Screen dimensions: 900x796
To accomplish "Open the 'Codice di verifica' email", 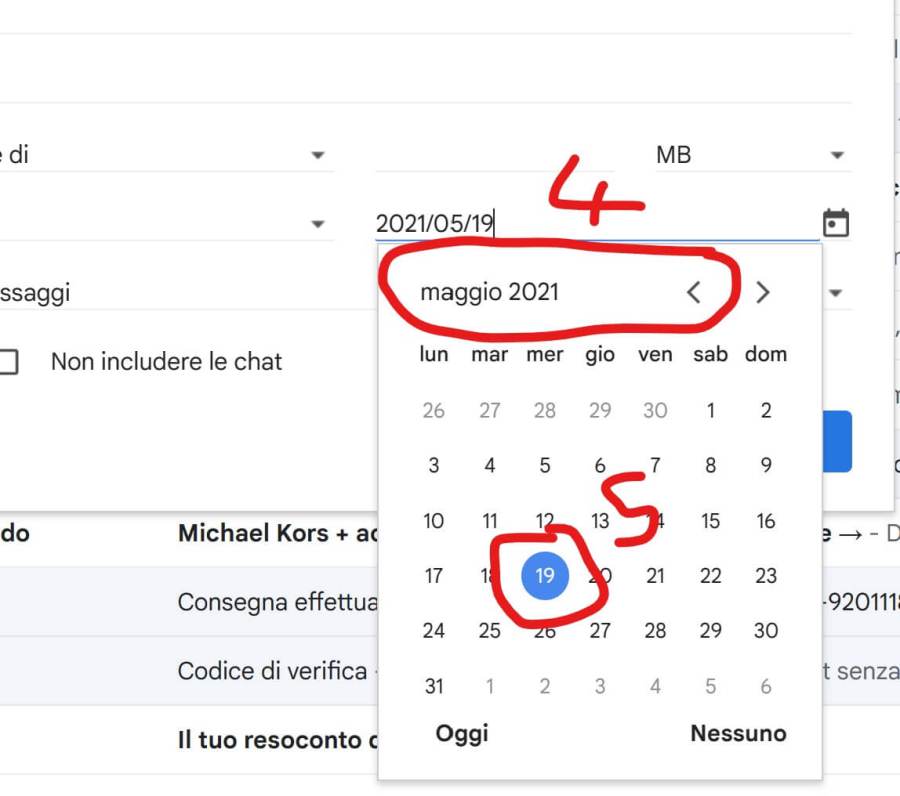I will coord(272,671).
